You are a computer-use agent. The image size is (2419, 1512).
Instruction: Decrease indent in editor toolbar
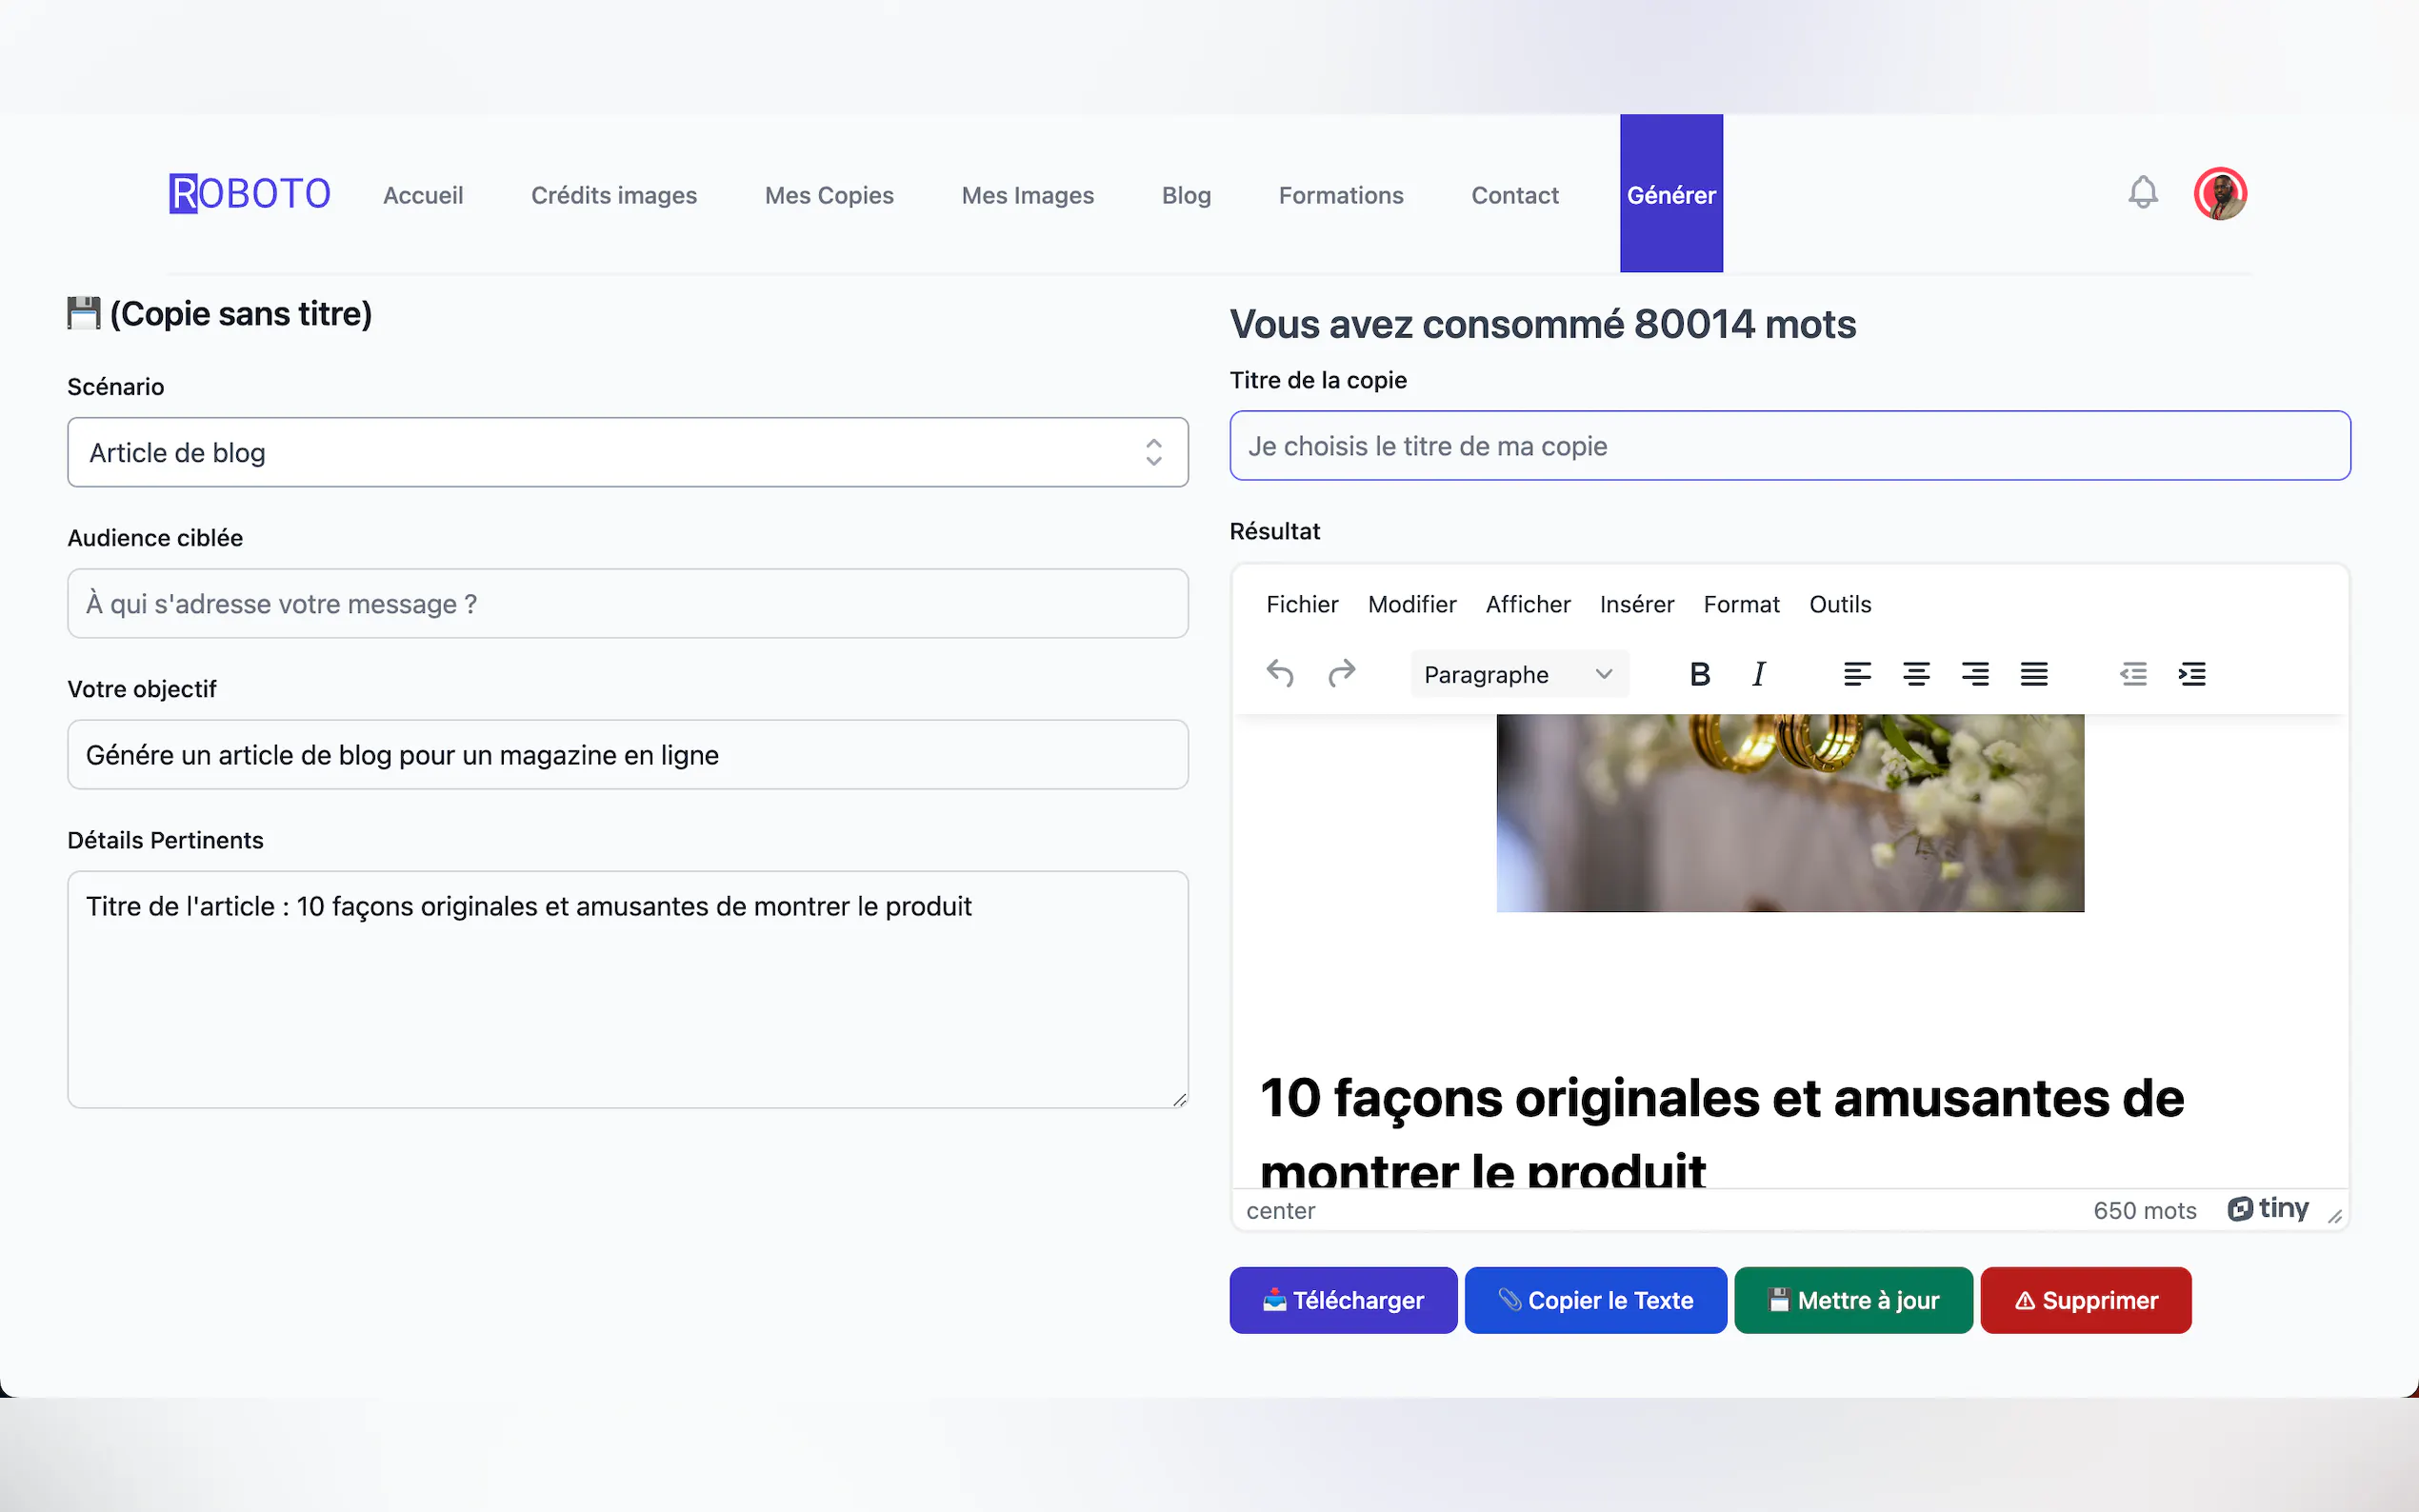2133,674
